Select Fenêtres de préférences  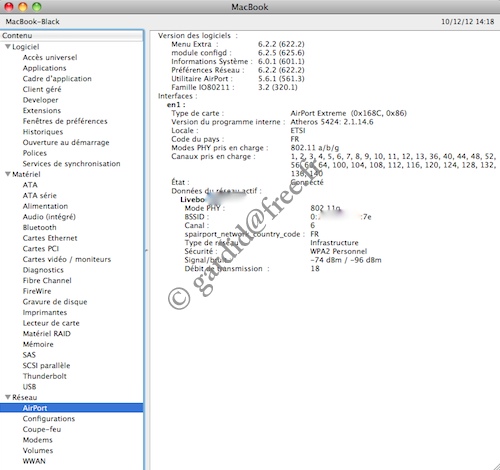coord(65,121)
